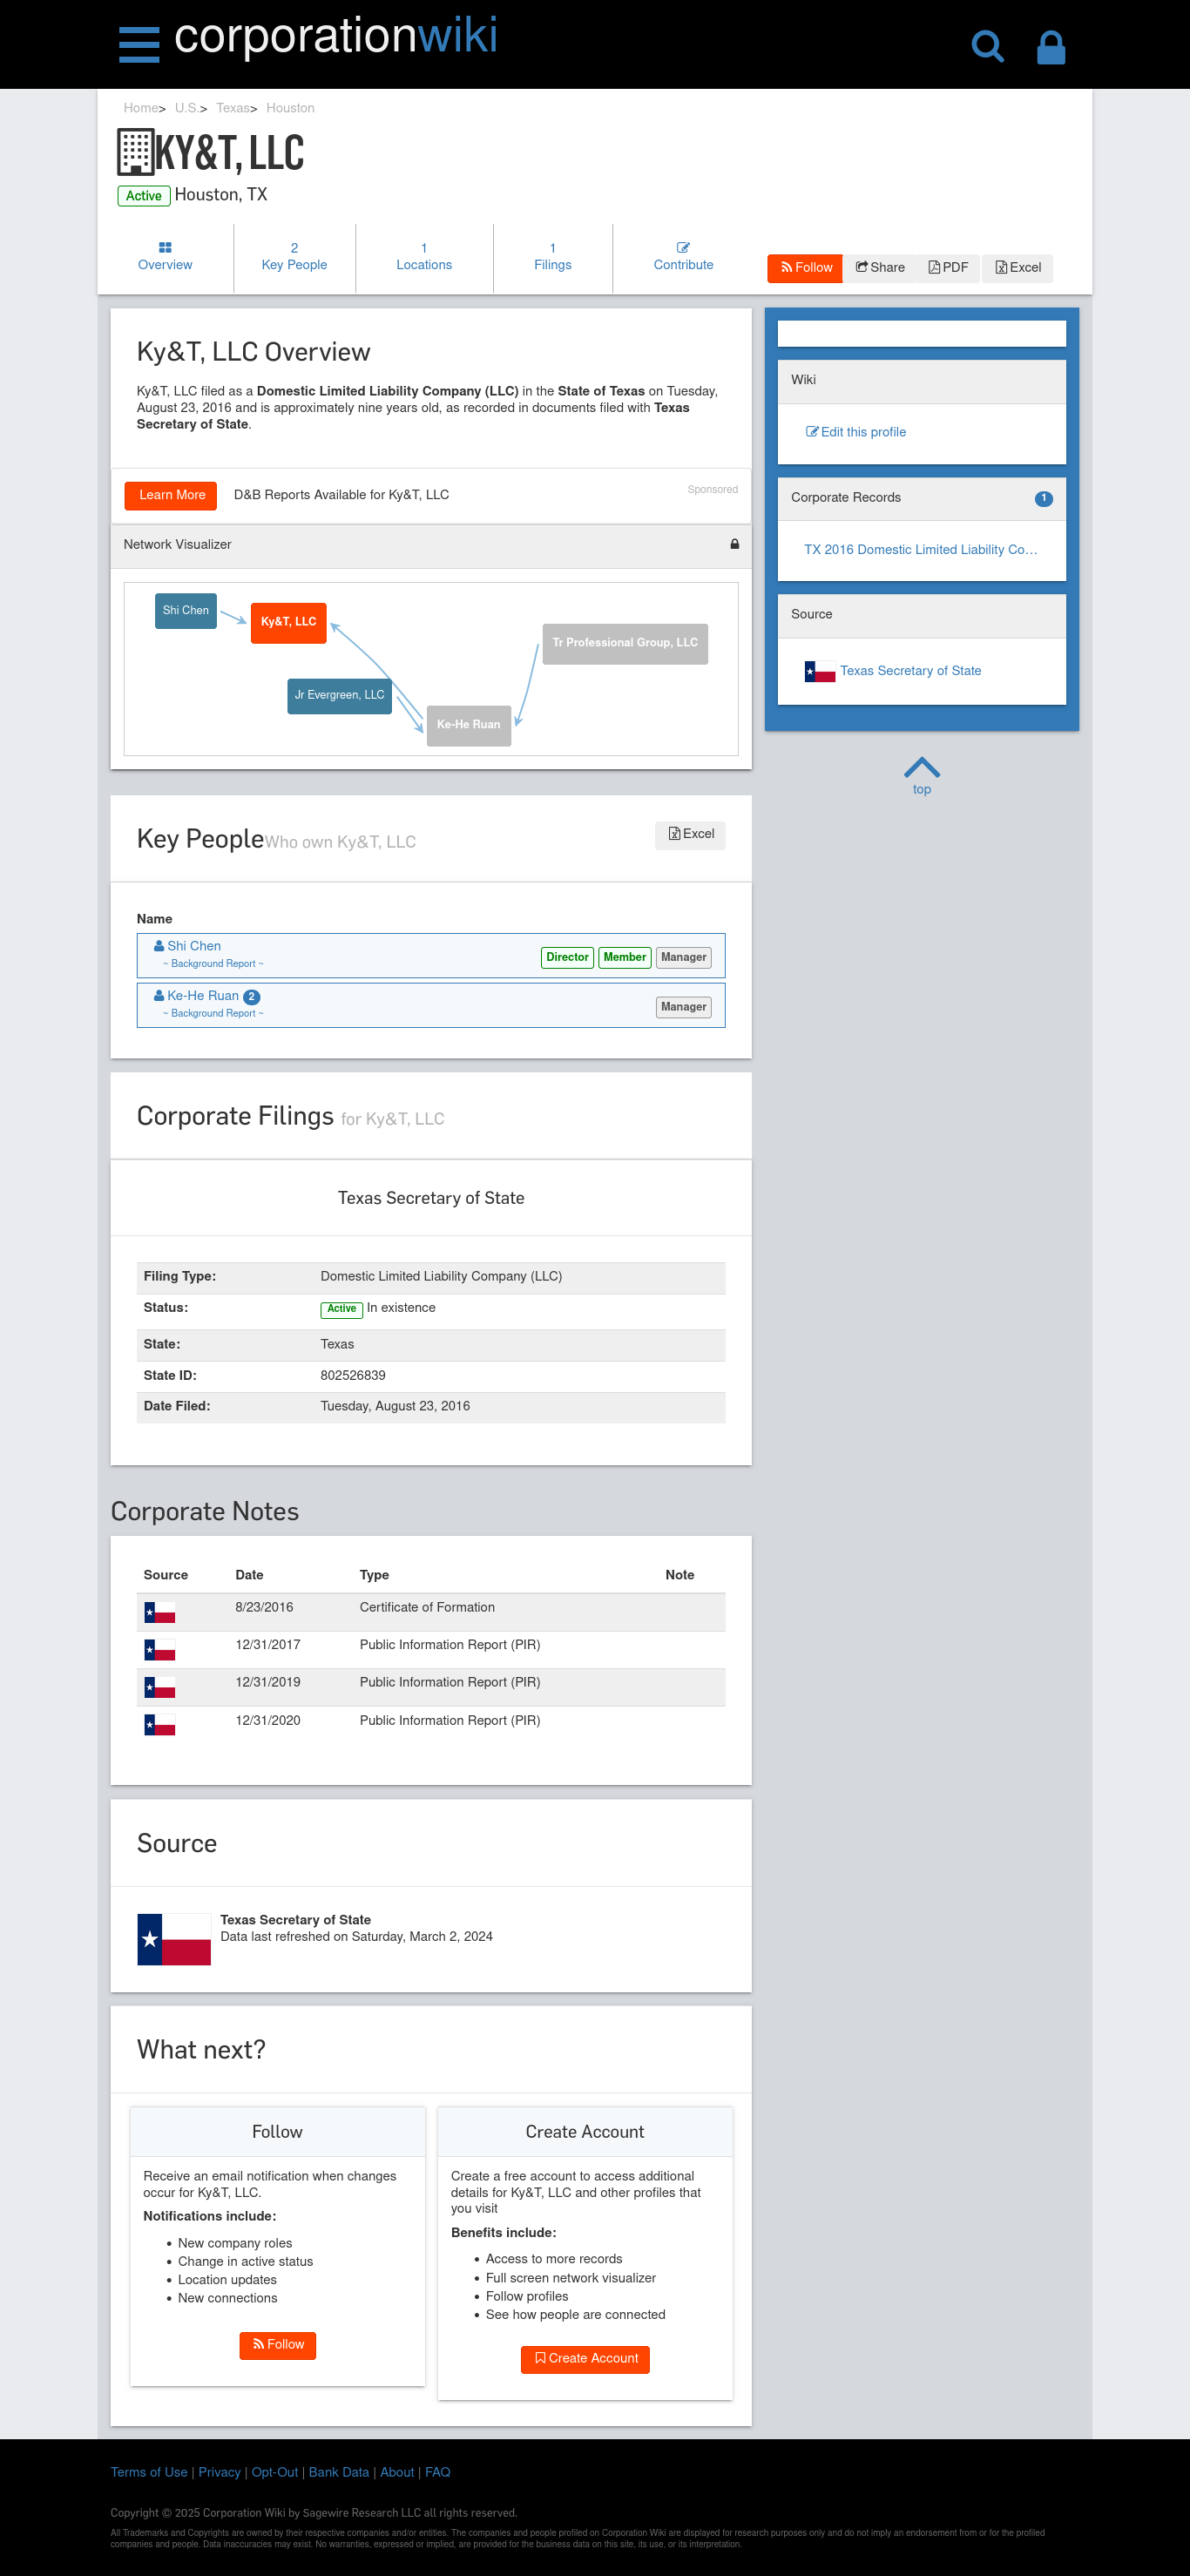The width and height of the screenshot is (1190, 2576).
Task: Click the 2 badge beside Ke-He Ruan
Action: [x=252, y=997]
